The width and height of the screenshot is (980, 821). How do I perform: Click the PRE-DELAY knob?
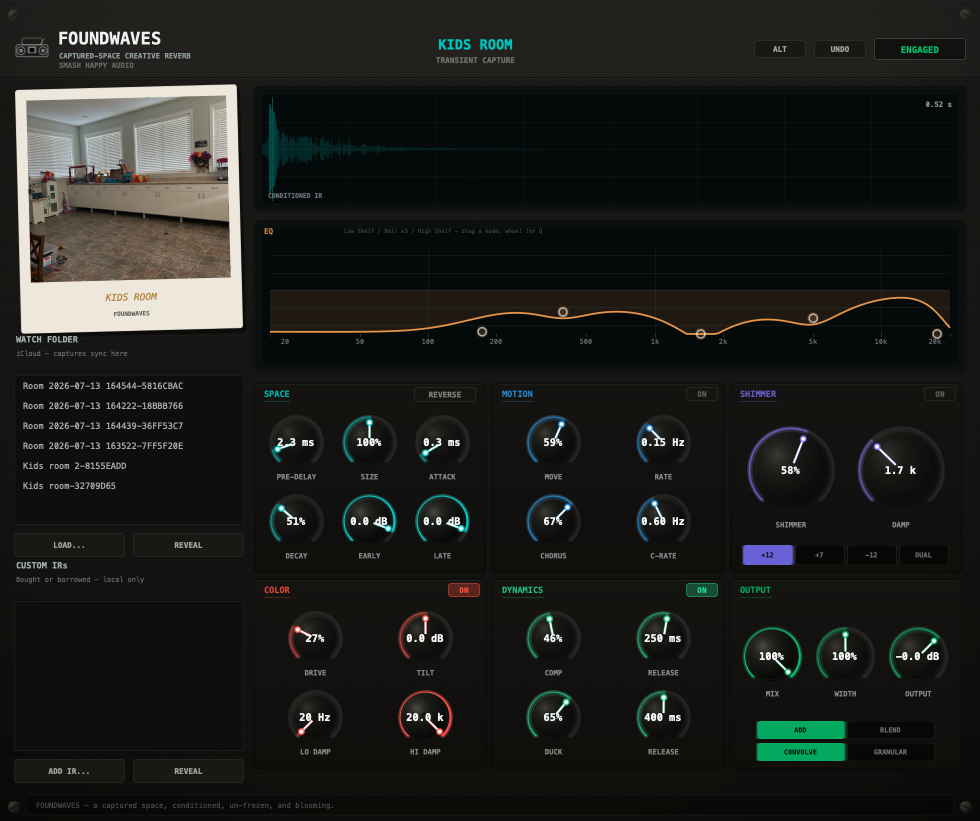pos(296,442)
